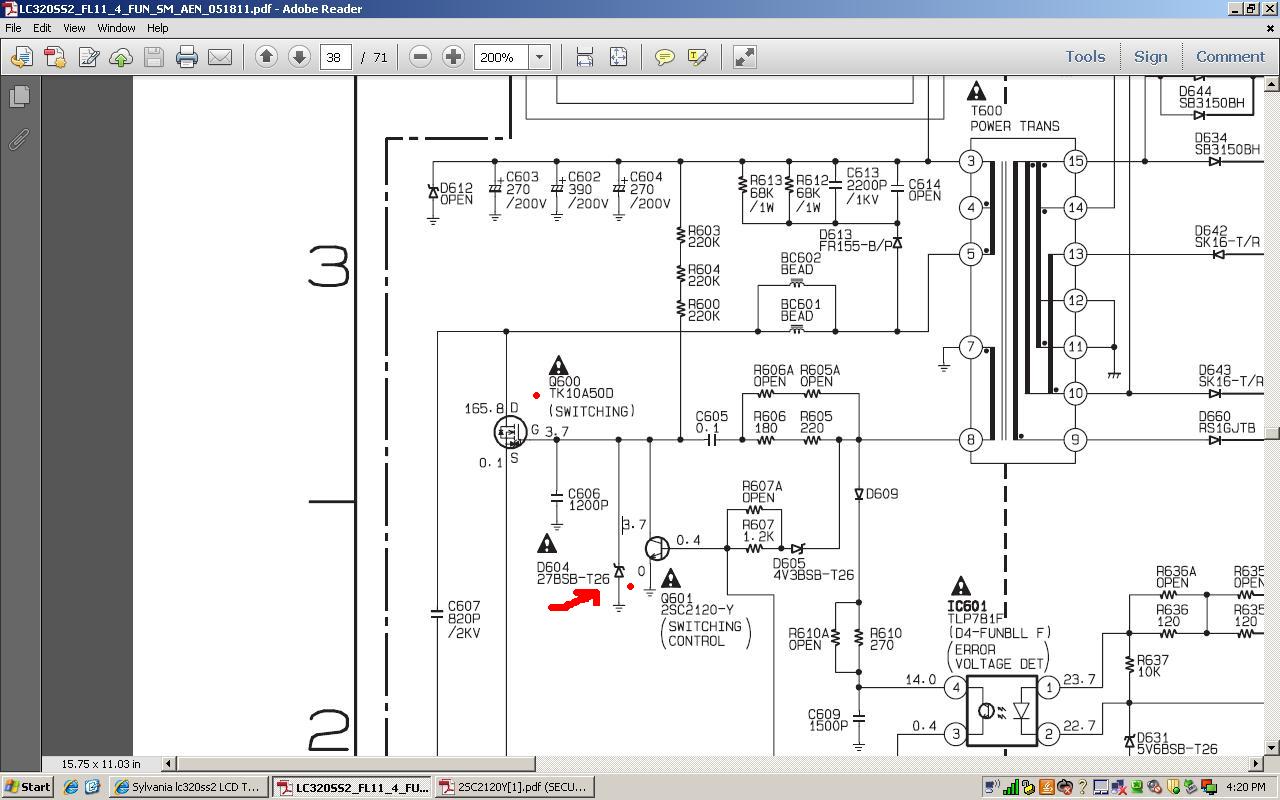Go to the next page arrow
This screenshot has height=800, width=1280.
pyautogui.click(x=299, y=57)
